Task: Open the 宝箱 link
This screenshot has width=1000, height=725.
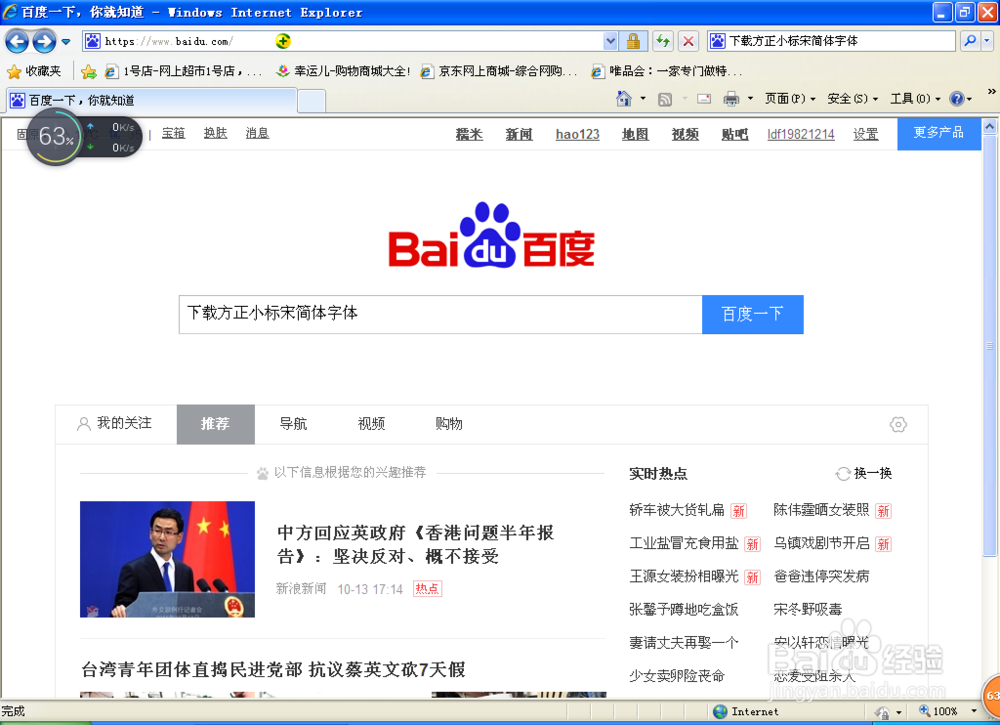Action: (x=173, y=133)
